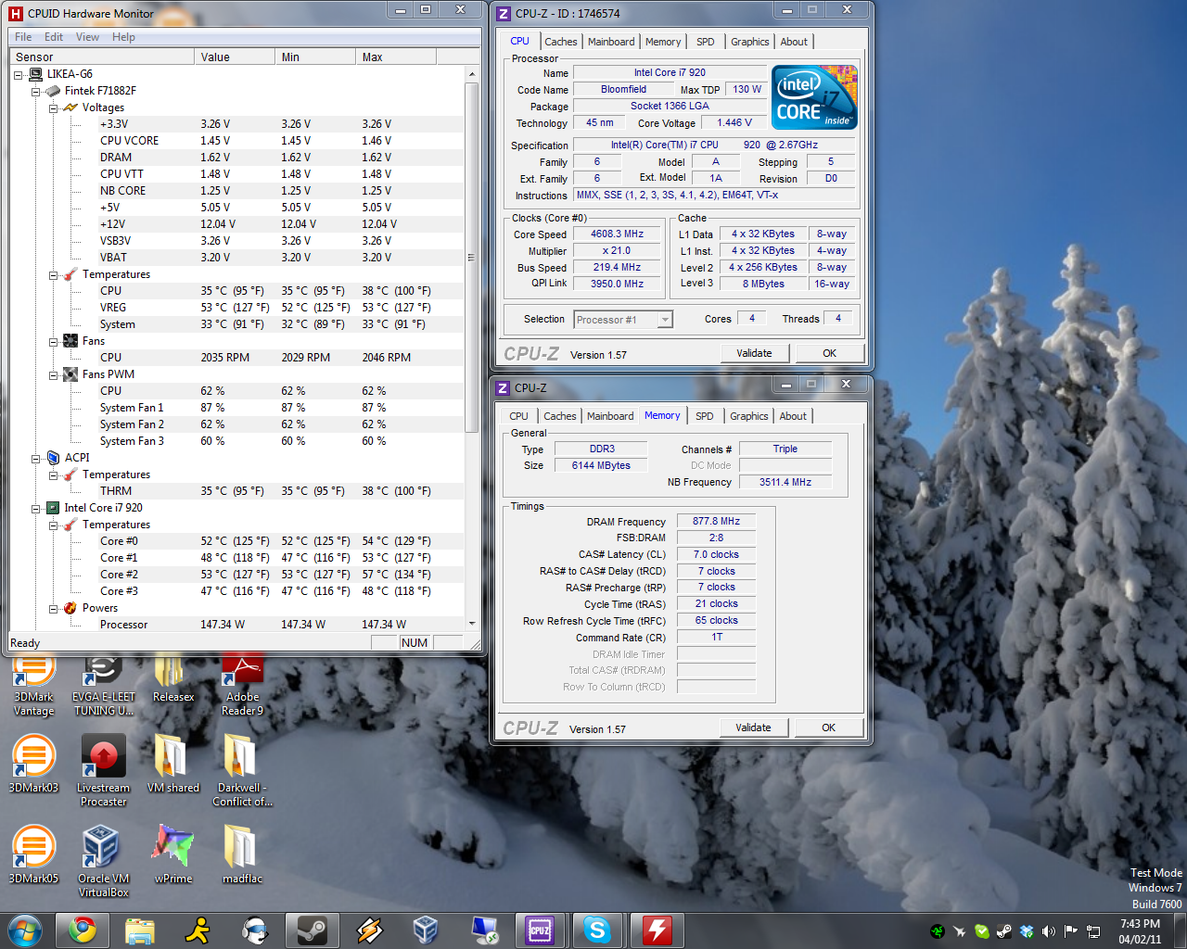1187x949 pixels.
Task: Select the VM shared folder icon
Action: point(173,764)
